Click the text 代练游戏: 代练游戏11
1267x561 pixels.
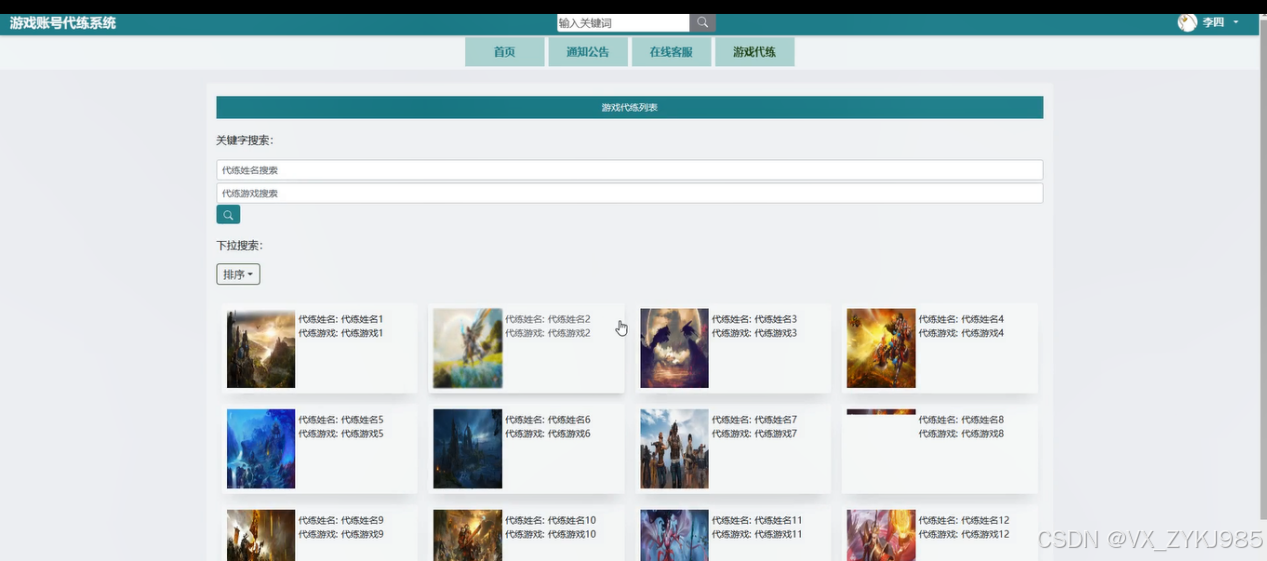[x=758, y=535]
